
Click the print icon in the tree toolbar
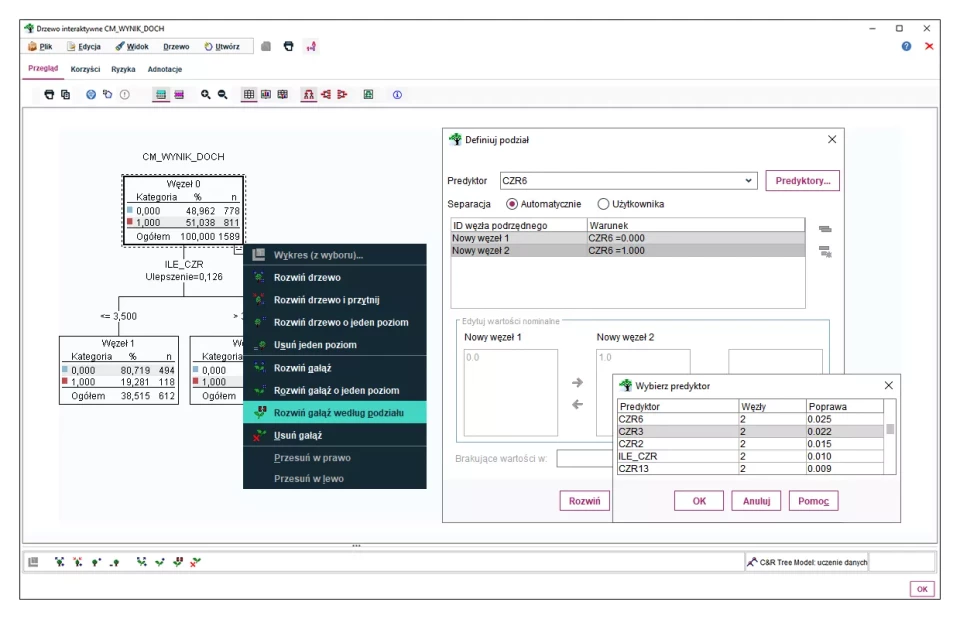(49, 95)
